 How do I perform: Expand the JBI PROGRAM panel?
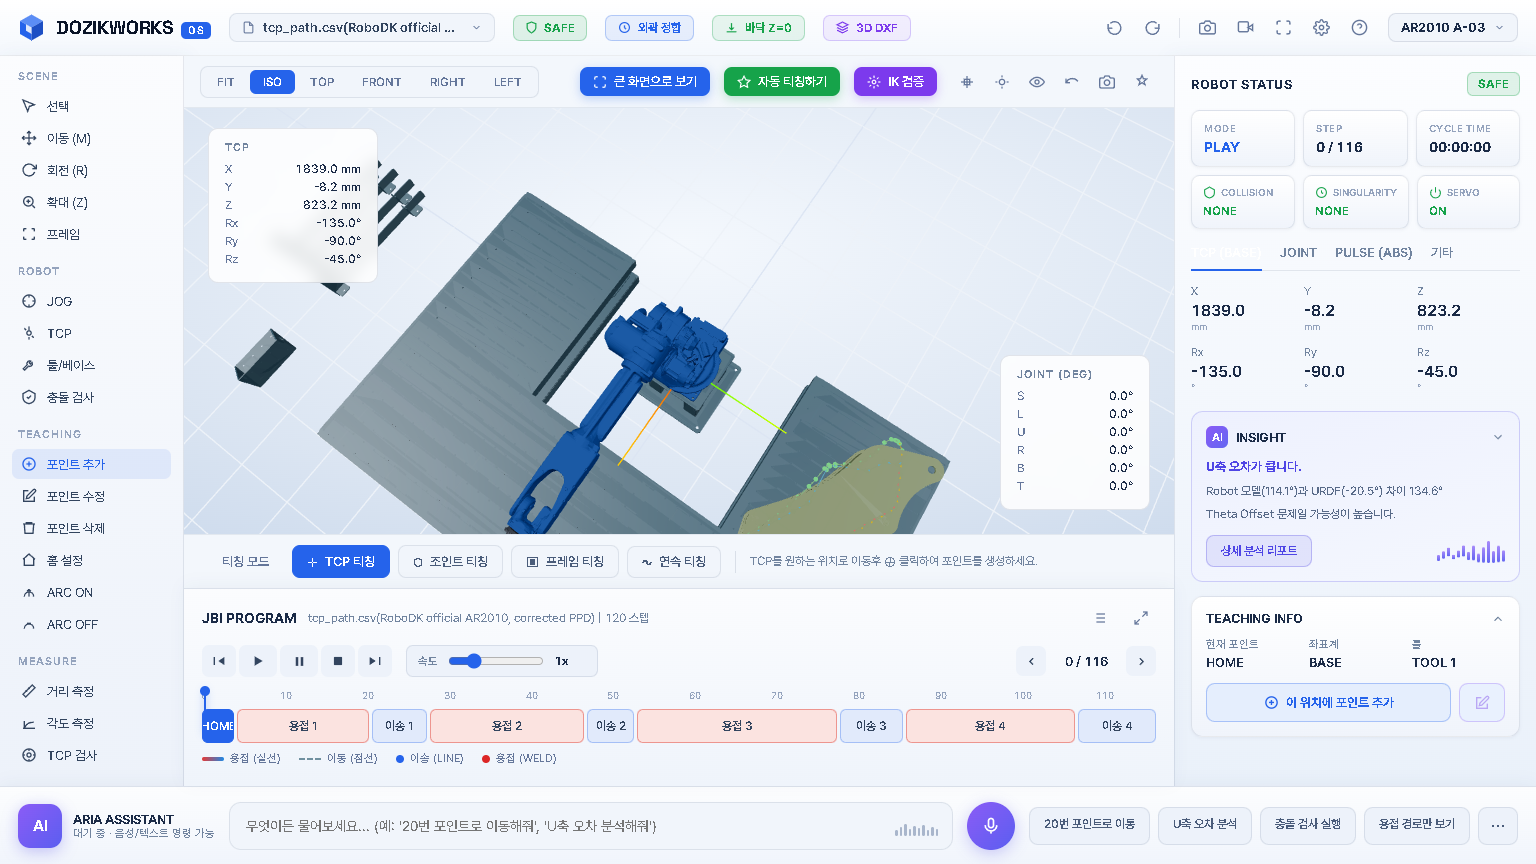point(1141,618)
